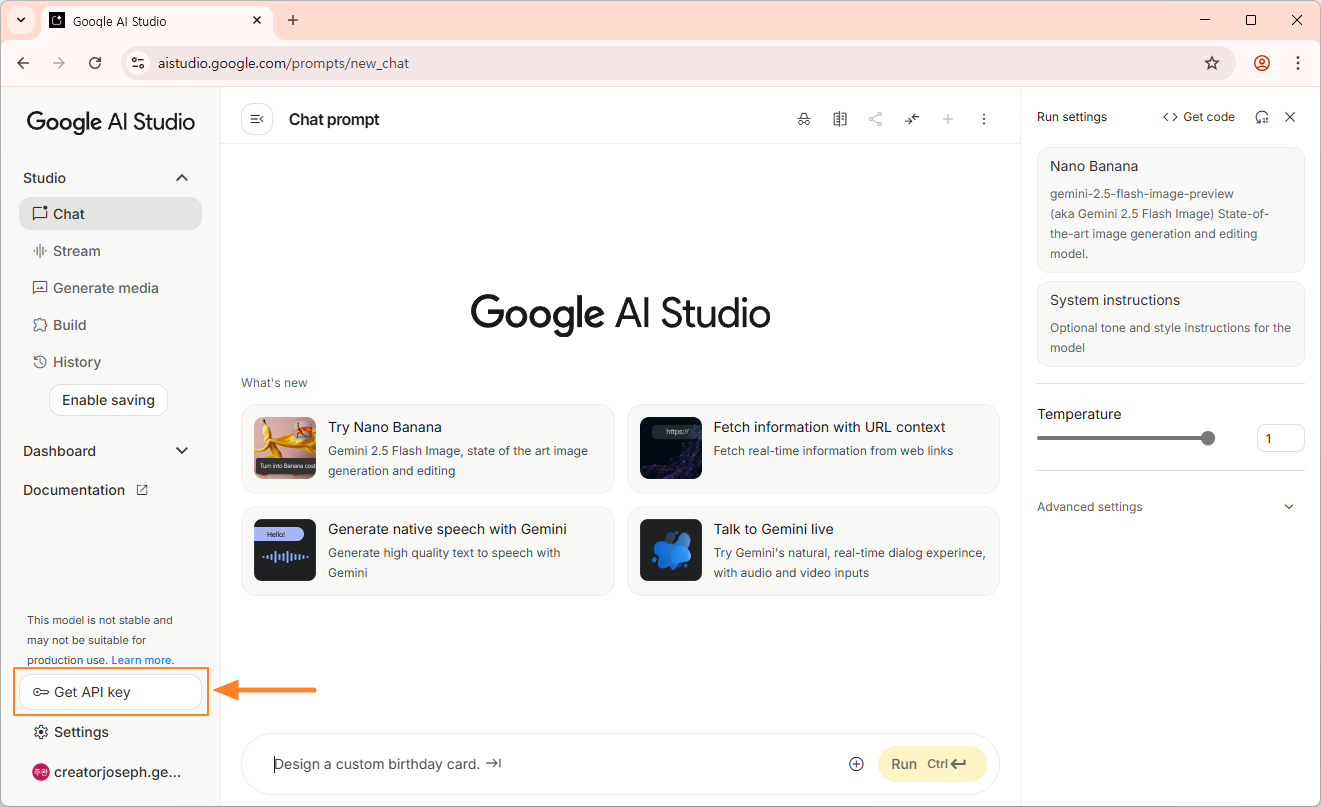The image size is (1321, 807).
Task: Open Build in the sidebar
Action: 110,325
